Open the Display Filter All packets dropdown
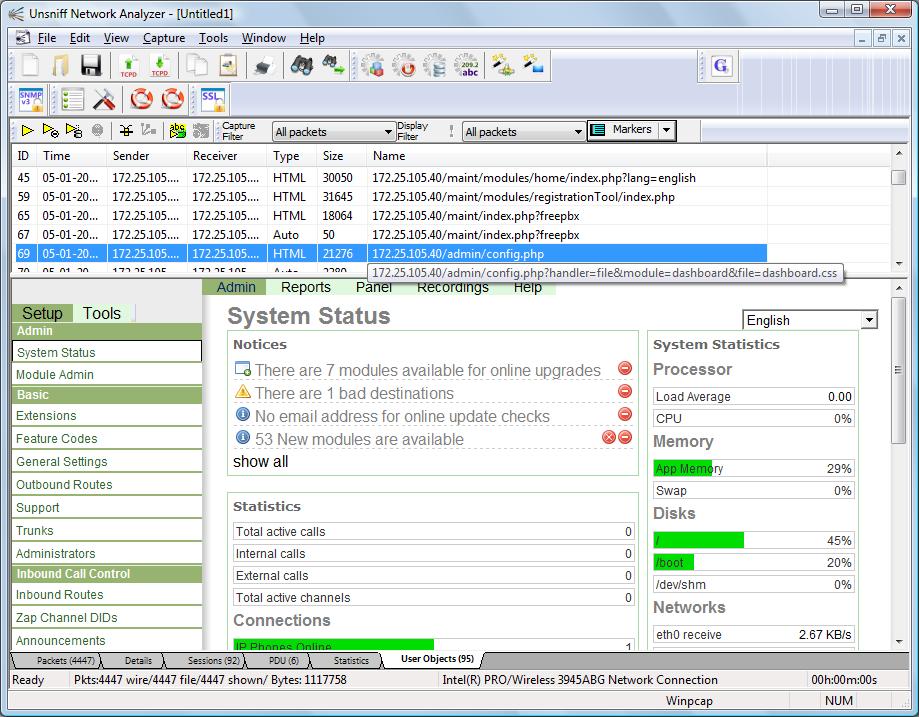Image resolution: width=919 pixels, height=717 pixels. [523, 132]
